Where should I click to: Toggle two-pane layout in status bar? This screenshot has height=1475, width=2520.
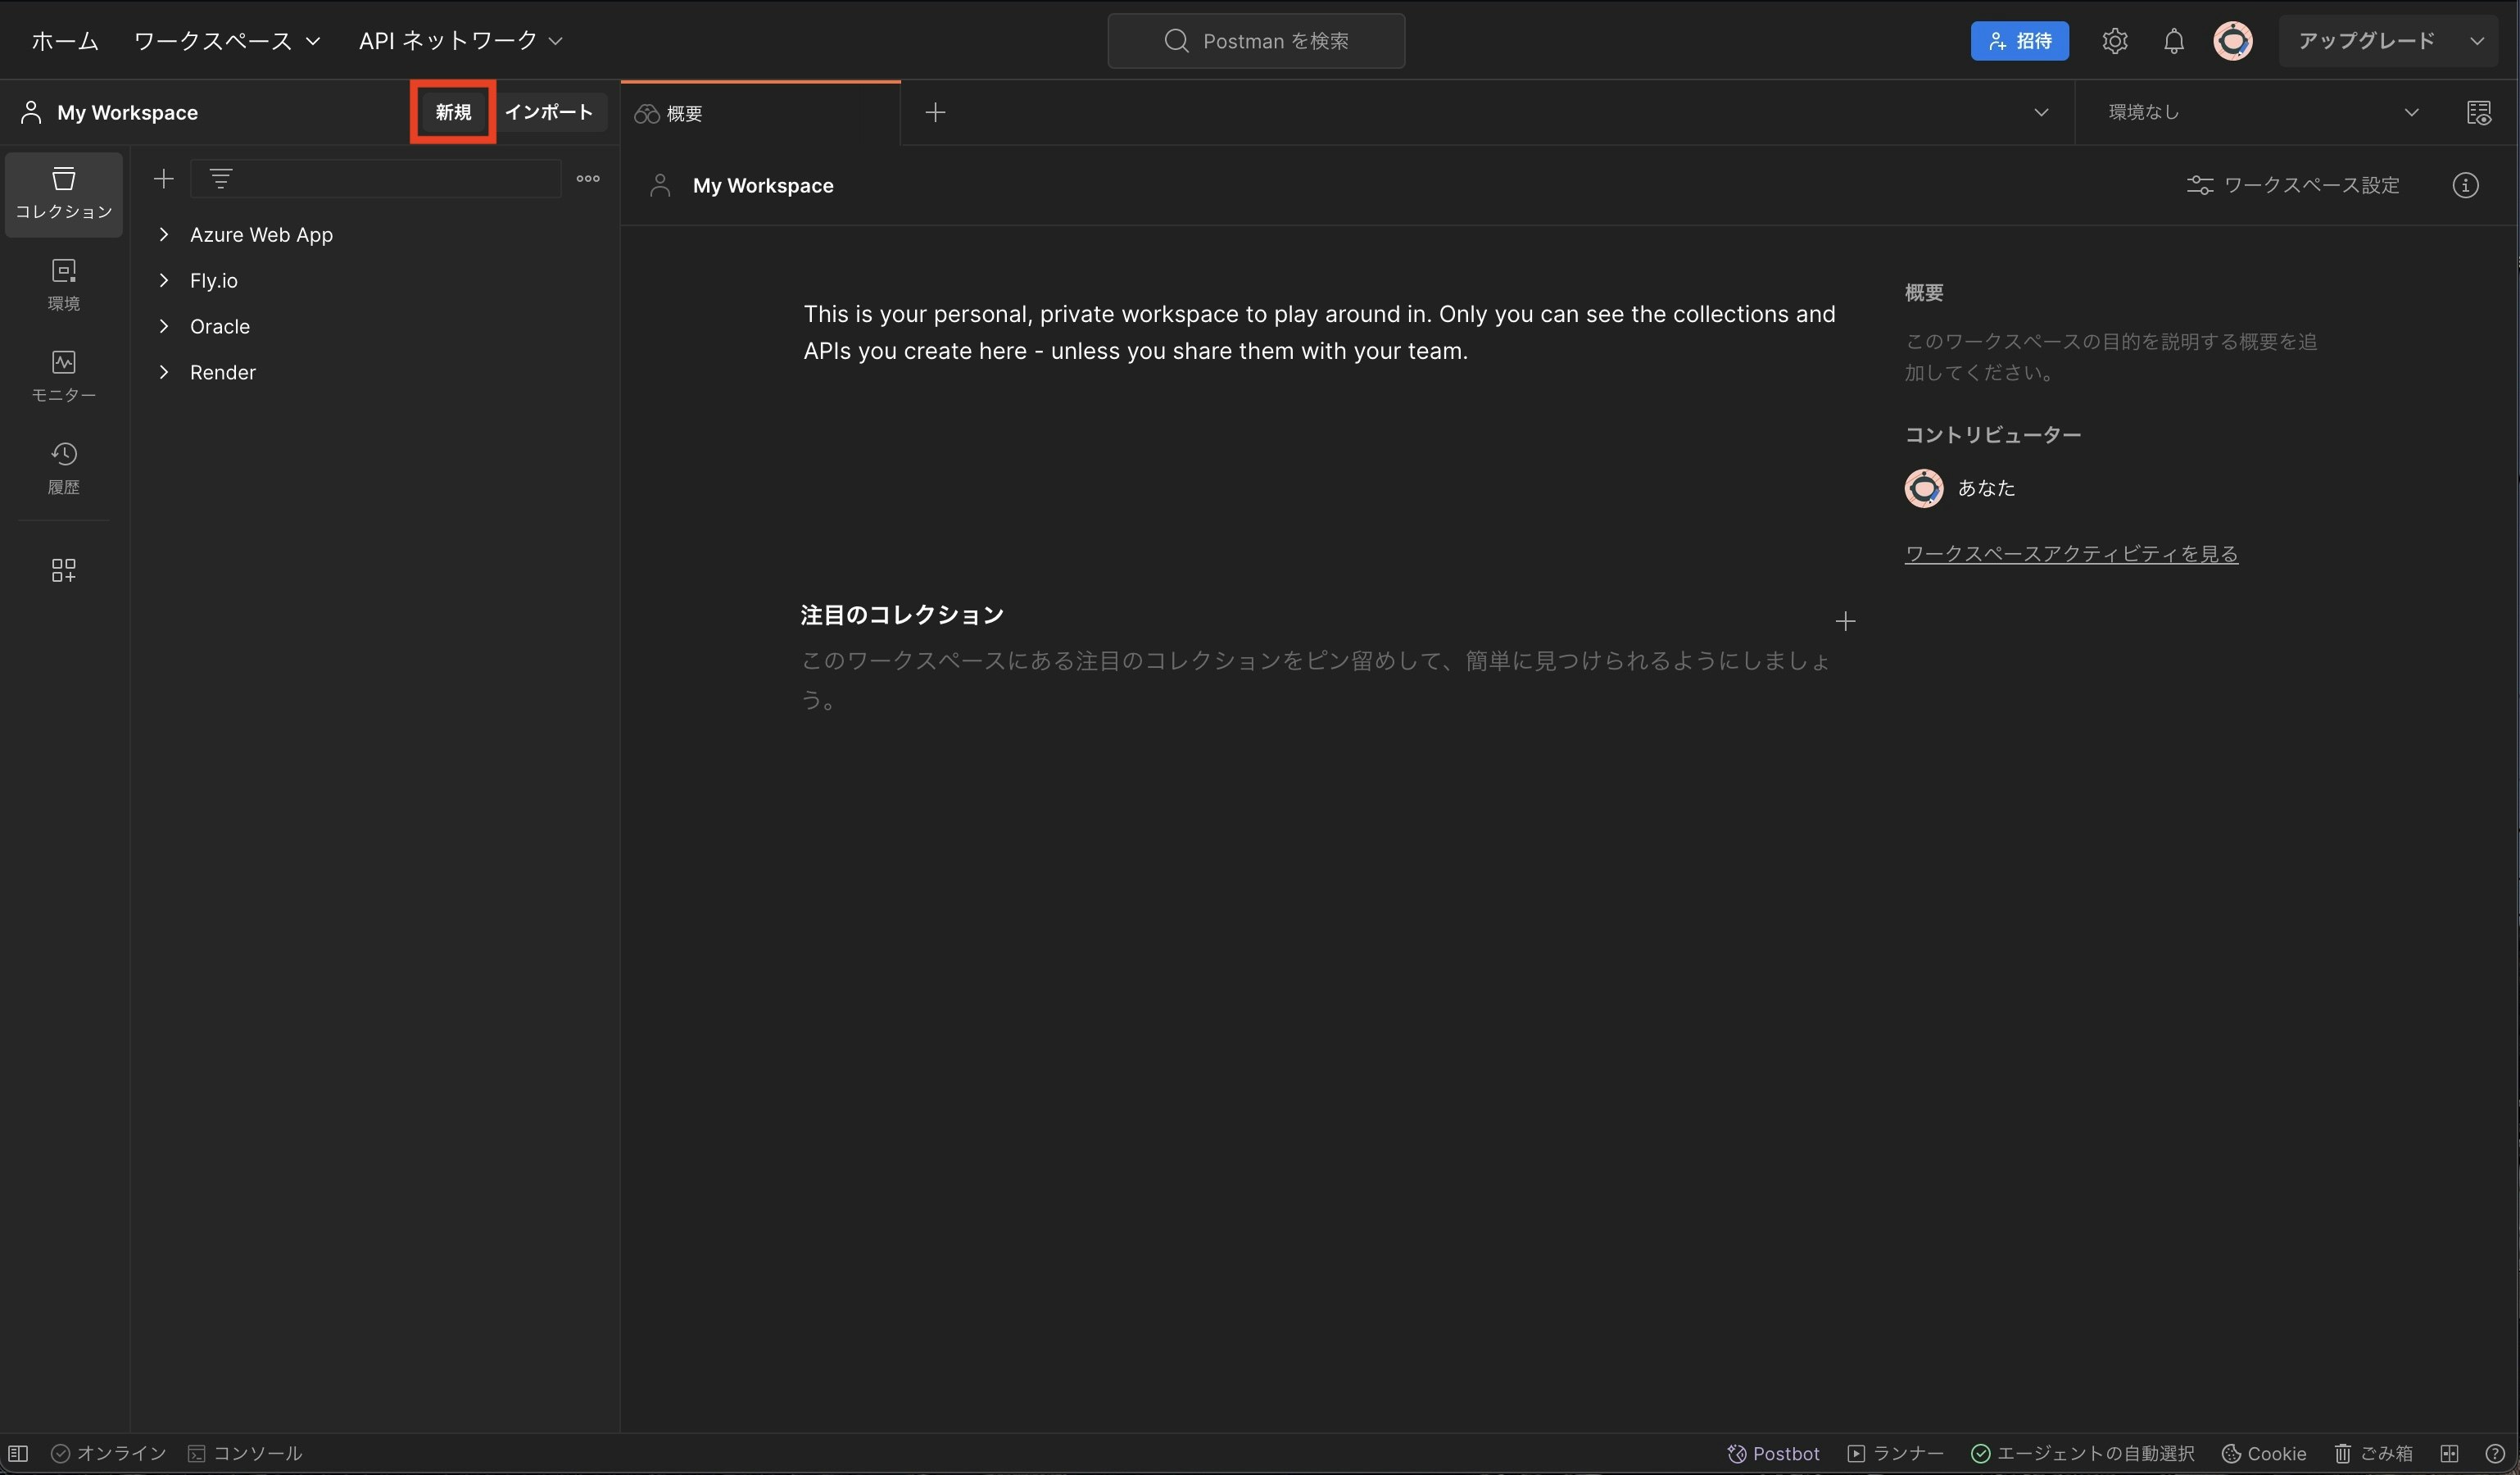pyautogui.click(x=2449, y=1453)
